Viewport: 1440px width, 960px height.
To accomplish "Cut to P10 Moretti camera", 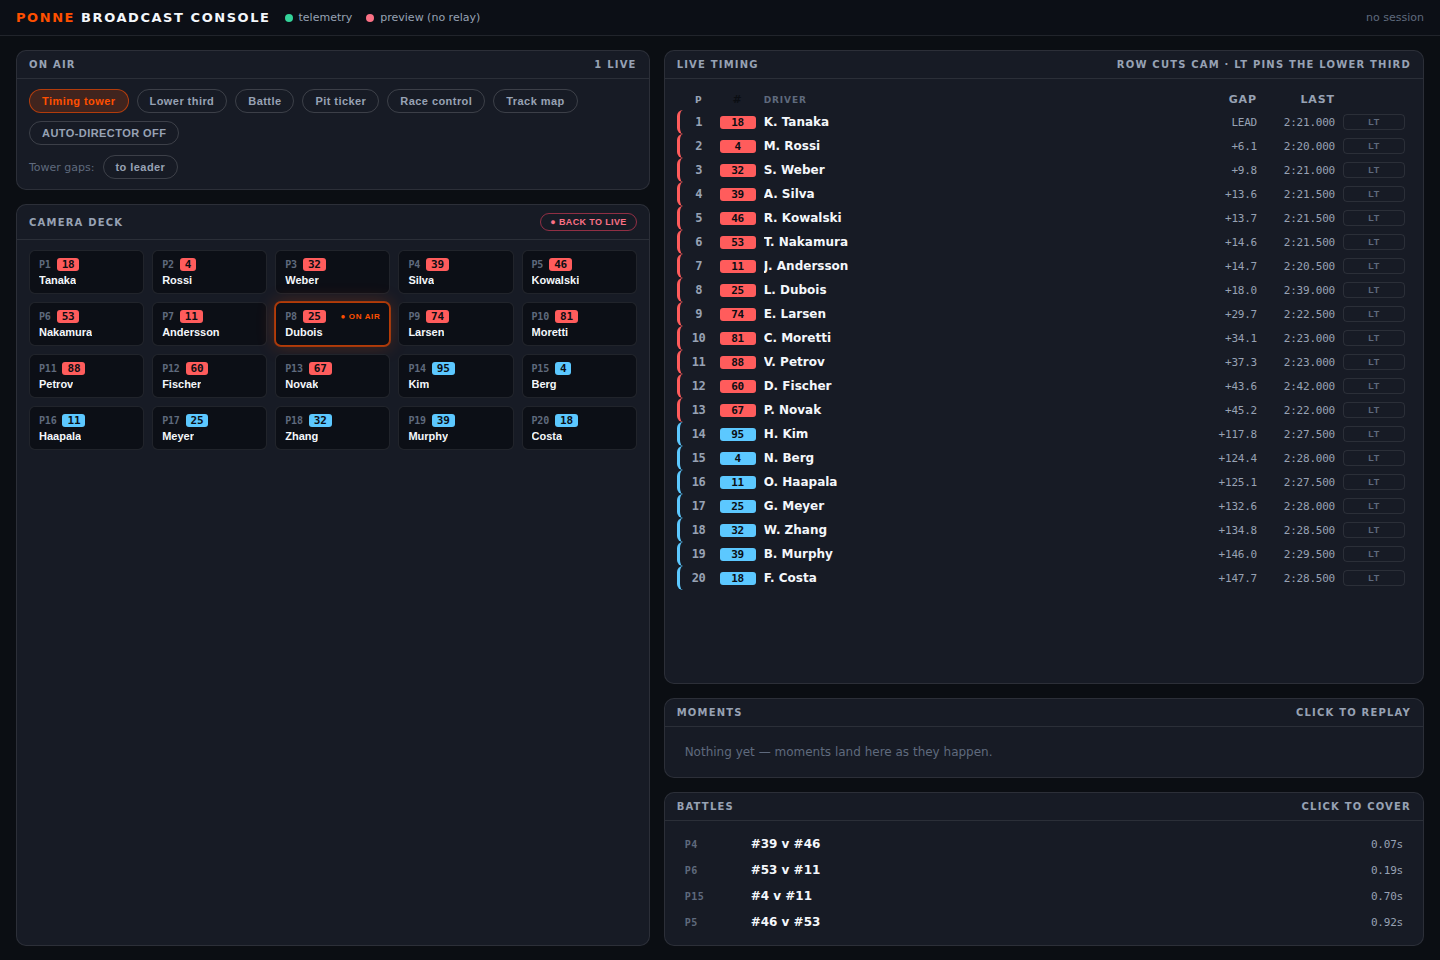I will pos(579,324).
